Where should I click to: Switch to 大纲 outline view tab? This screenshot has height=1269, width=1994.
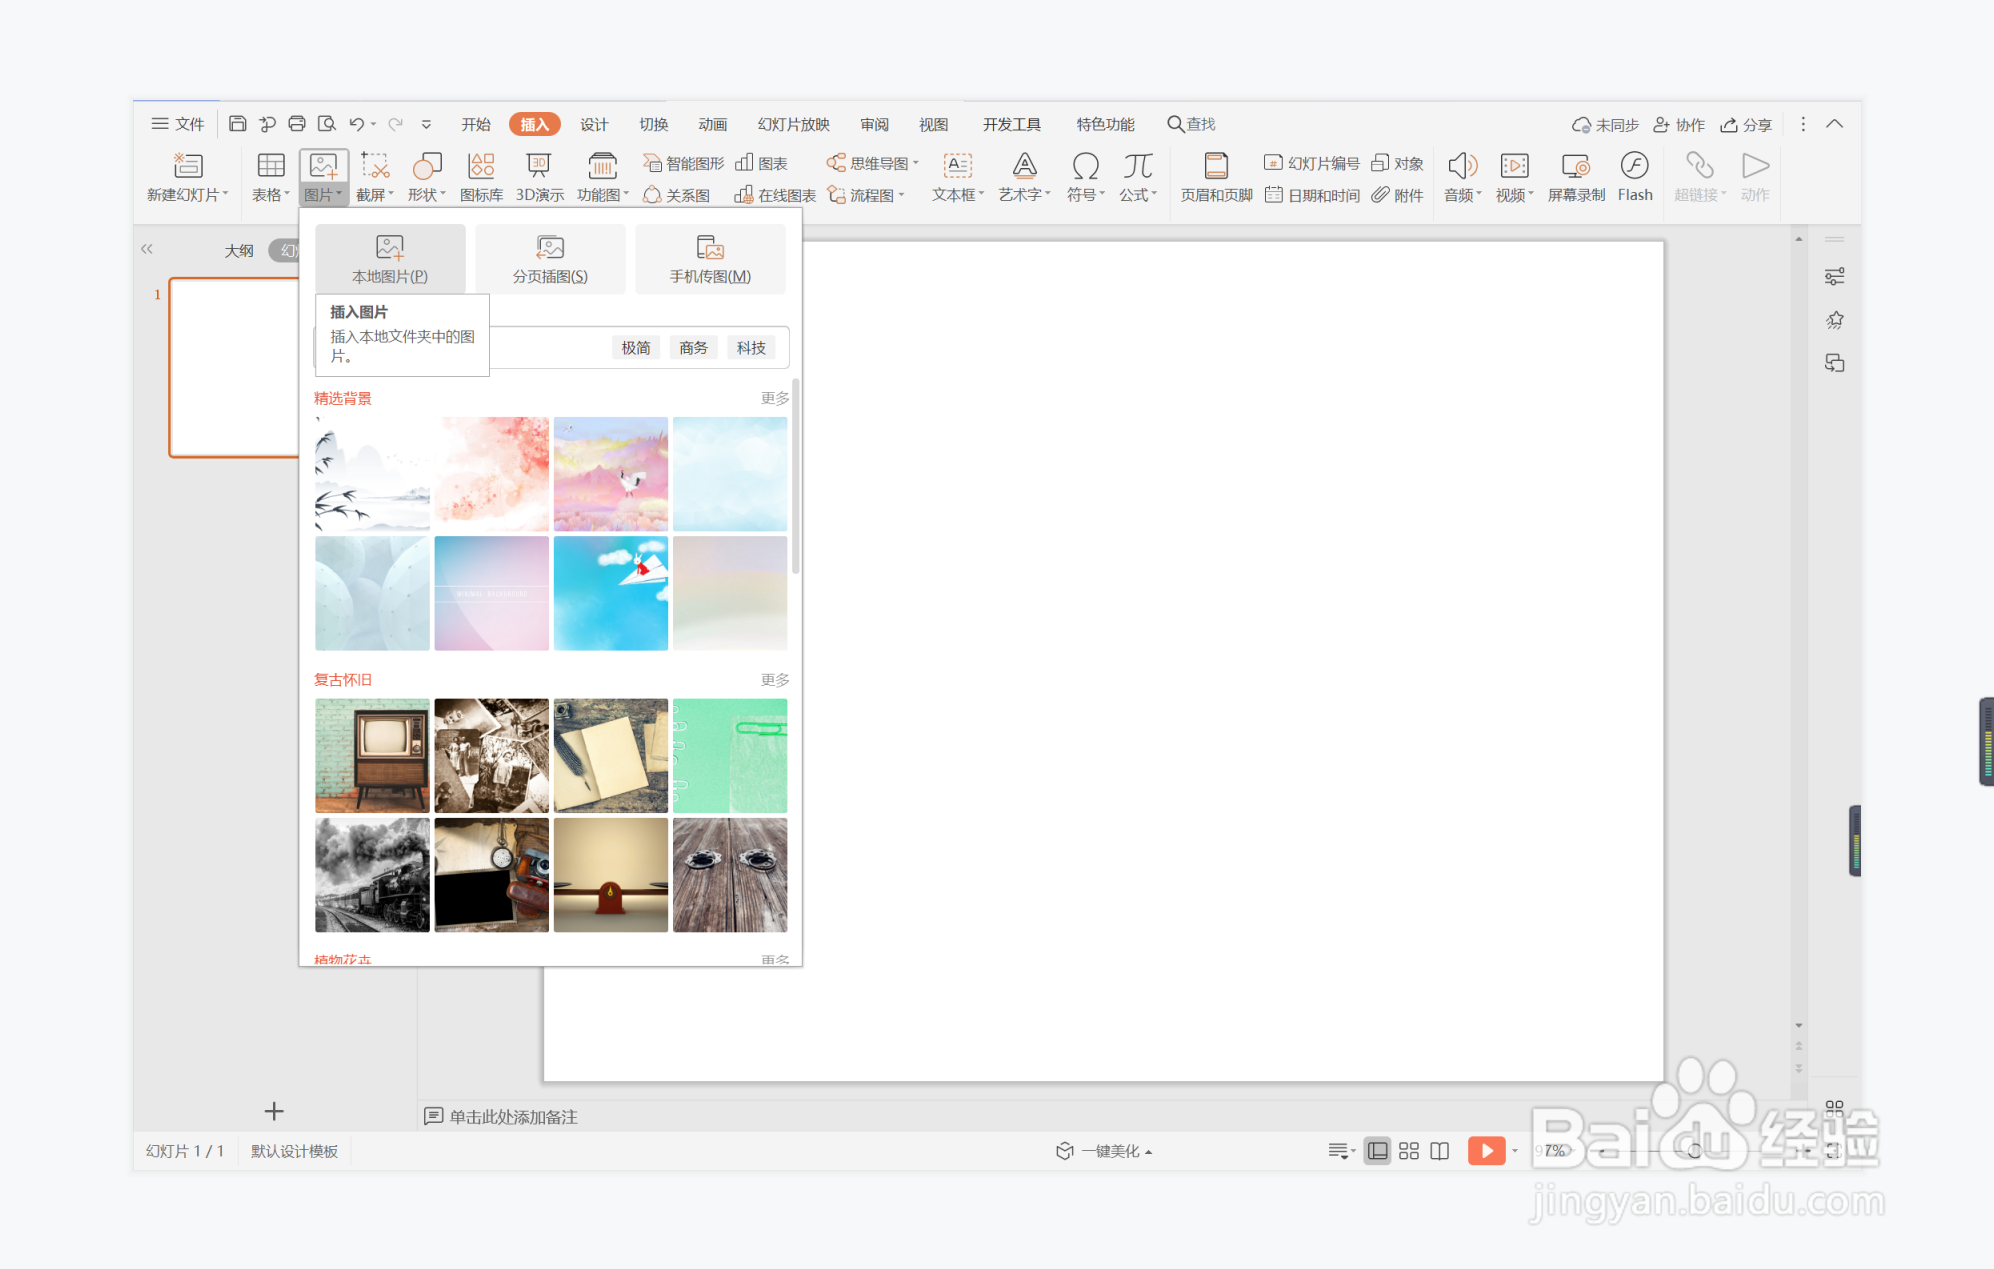[239, 250]
